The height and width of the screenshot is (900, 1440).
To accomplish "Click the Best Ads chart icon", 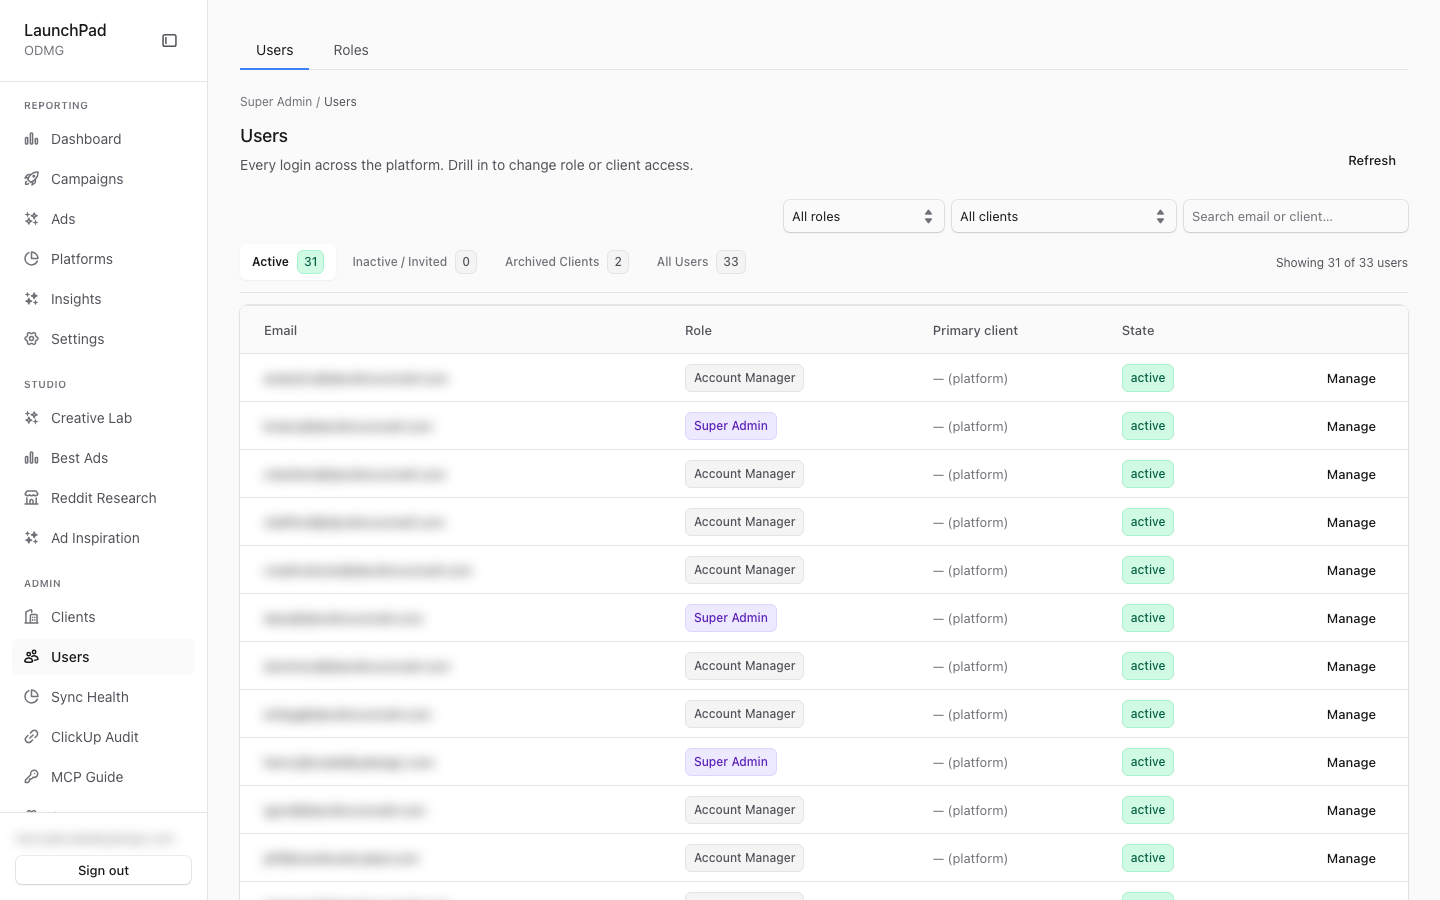I will 32,458.
